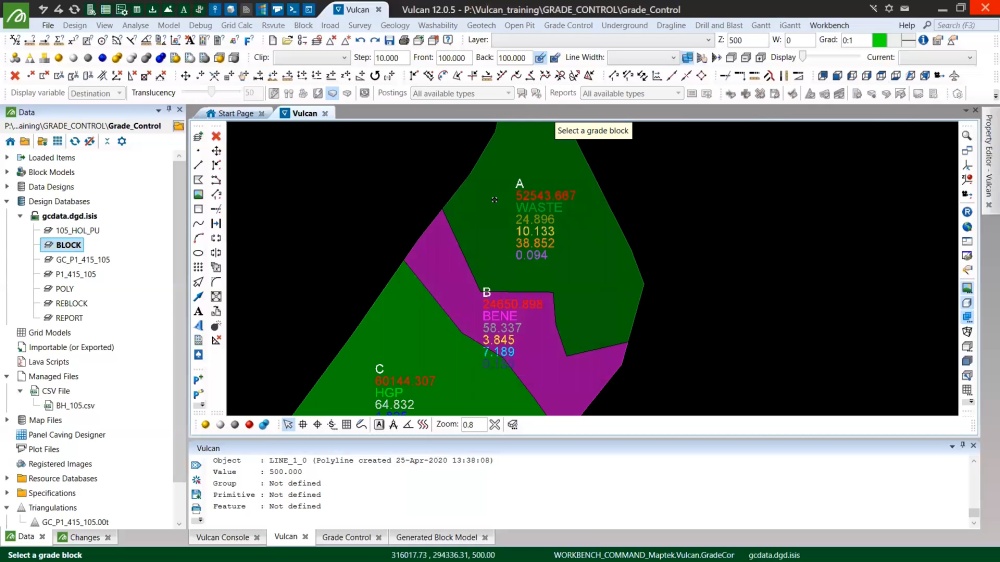The image size is (1000, 562).
Task: Click the rotate arrow icon in the toolbar
Action: point(375,76)
